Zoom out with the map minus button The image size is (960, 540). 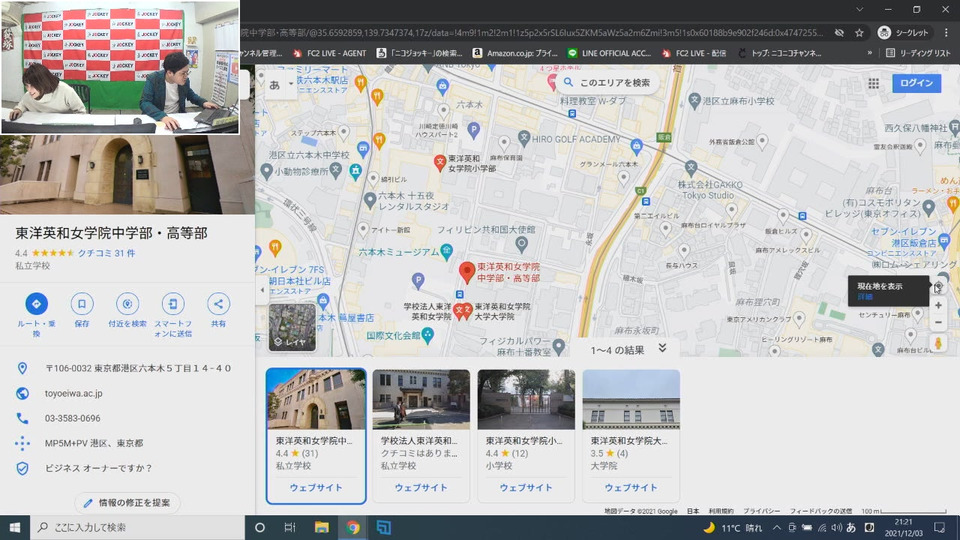pos(938,322)
